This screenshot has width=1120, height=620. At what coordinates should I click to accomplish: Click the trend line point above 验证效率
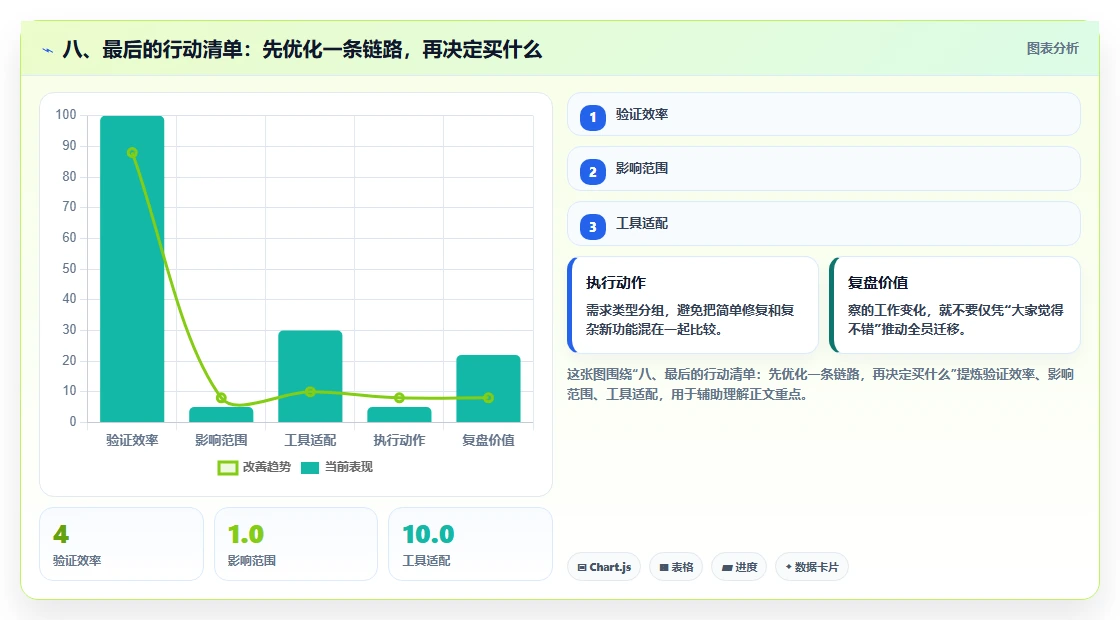pos(132,153)
